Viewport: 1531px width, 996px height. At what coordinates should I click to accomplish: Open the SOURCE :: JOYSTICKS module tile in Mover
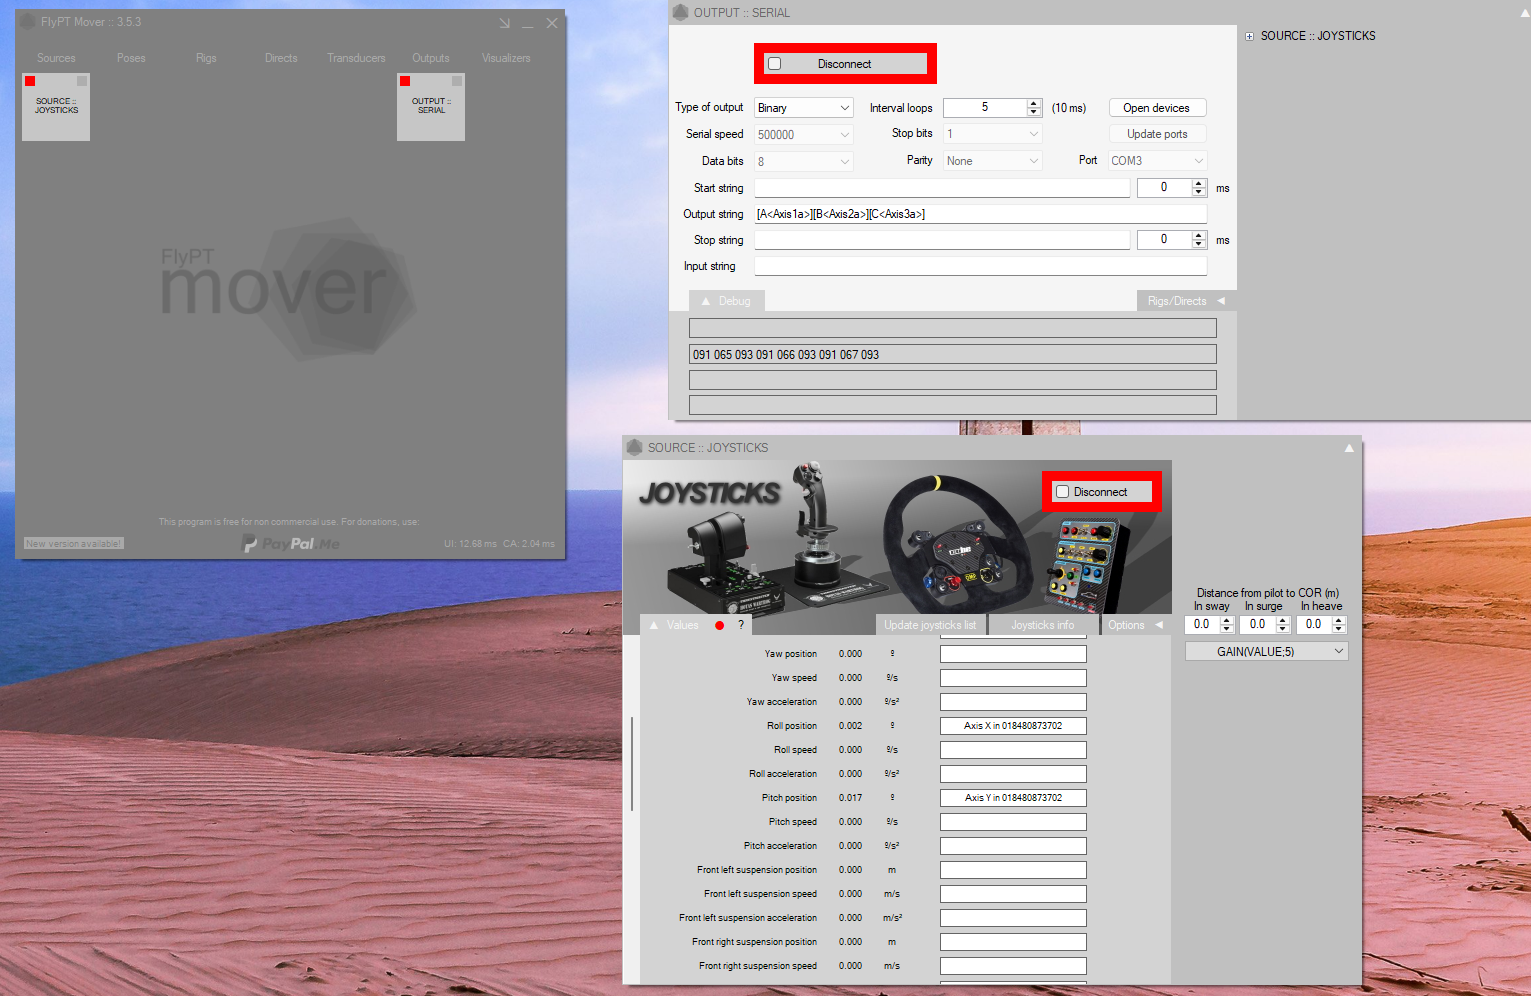56,106
